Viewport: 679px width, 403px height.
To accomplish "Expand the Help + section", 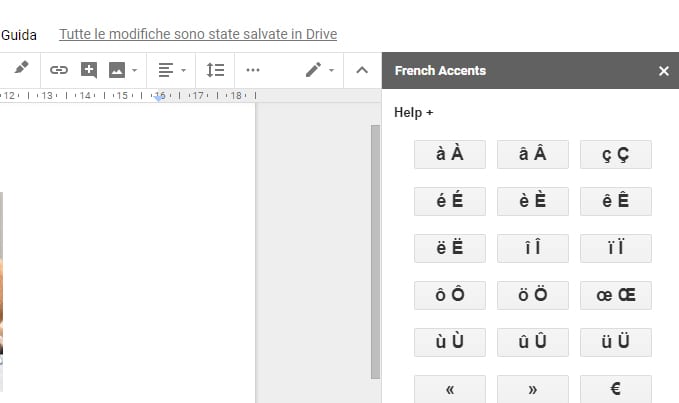I will click(414, 113).
